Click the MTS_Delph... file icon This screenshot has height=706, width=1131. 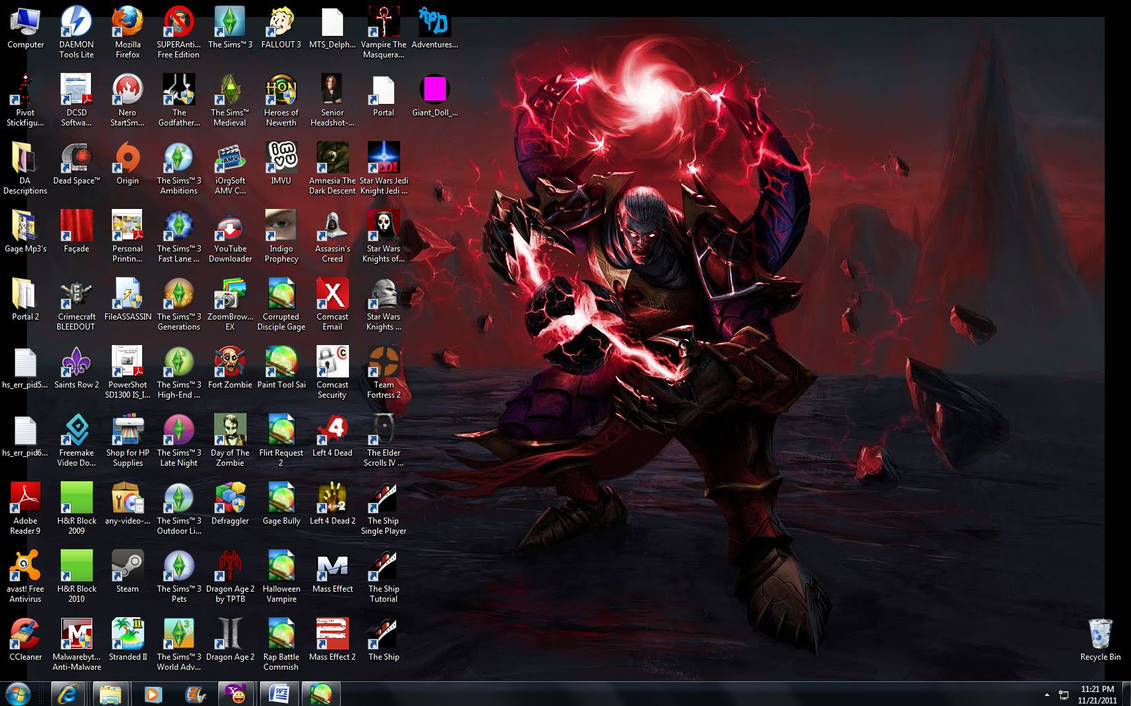(332, 27)
